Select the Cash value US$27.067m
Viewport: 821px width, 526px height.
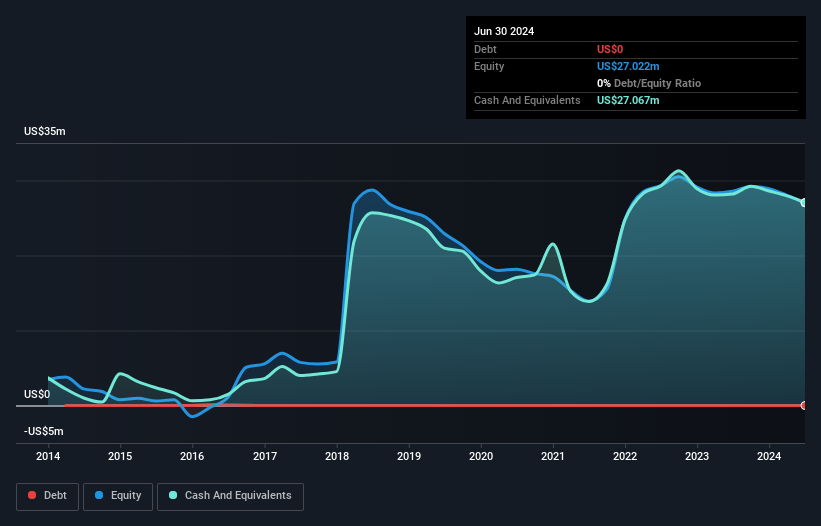(x=628, y=100)
